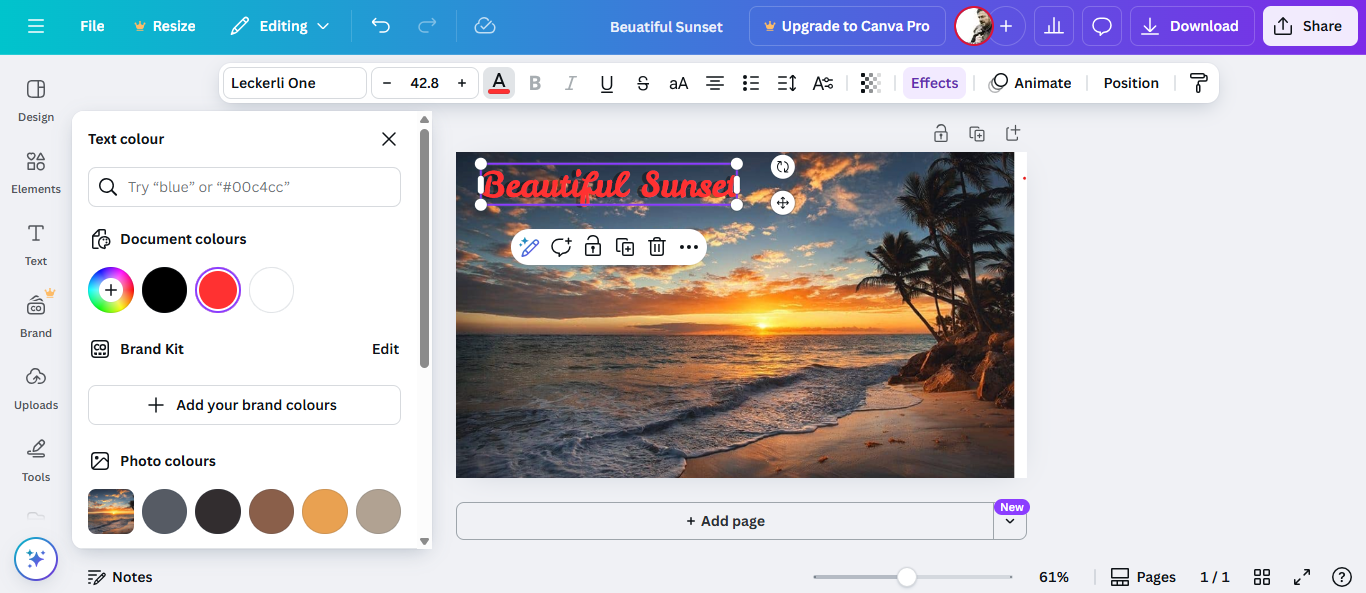
Task: Select the black document colour swatch
Action: [164, 290]
